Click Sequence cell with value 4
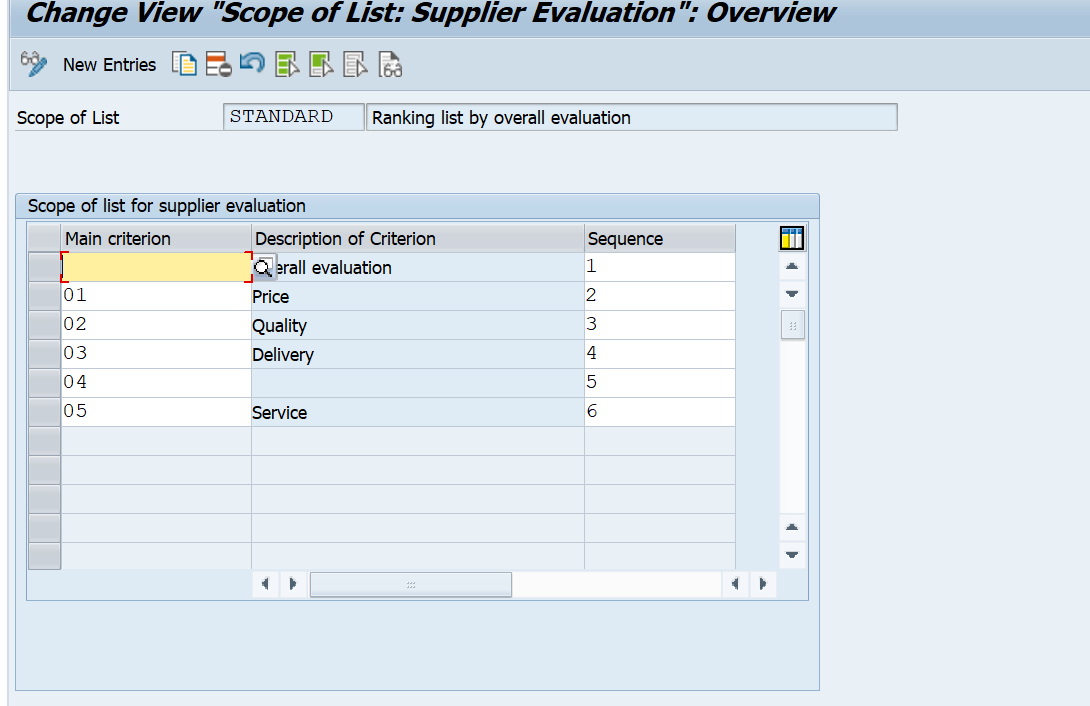 [660, 354]
